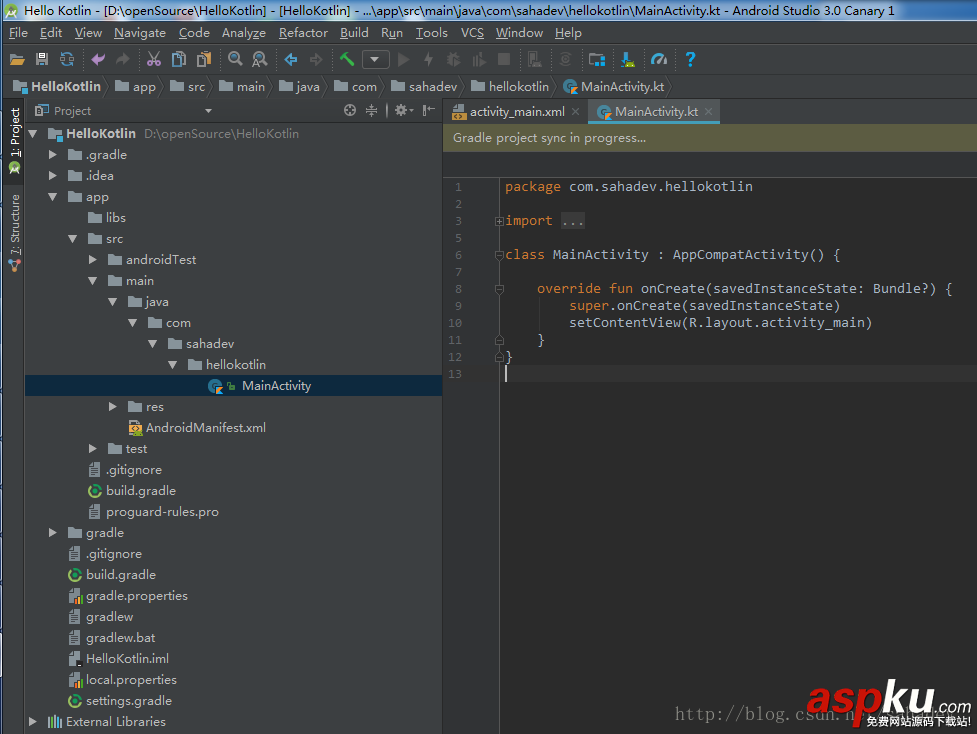Image resolution: width=977 pixels, height=734 pixels.
Task: Open the Refactor menu
Action: pyautogui.click(x=302, y=32)
